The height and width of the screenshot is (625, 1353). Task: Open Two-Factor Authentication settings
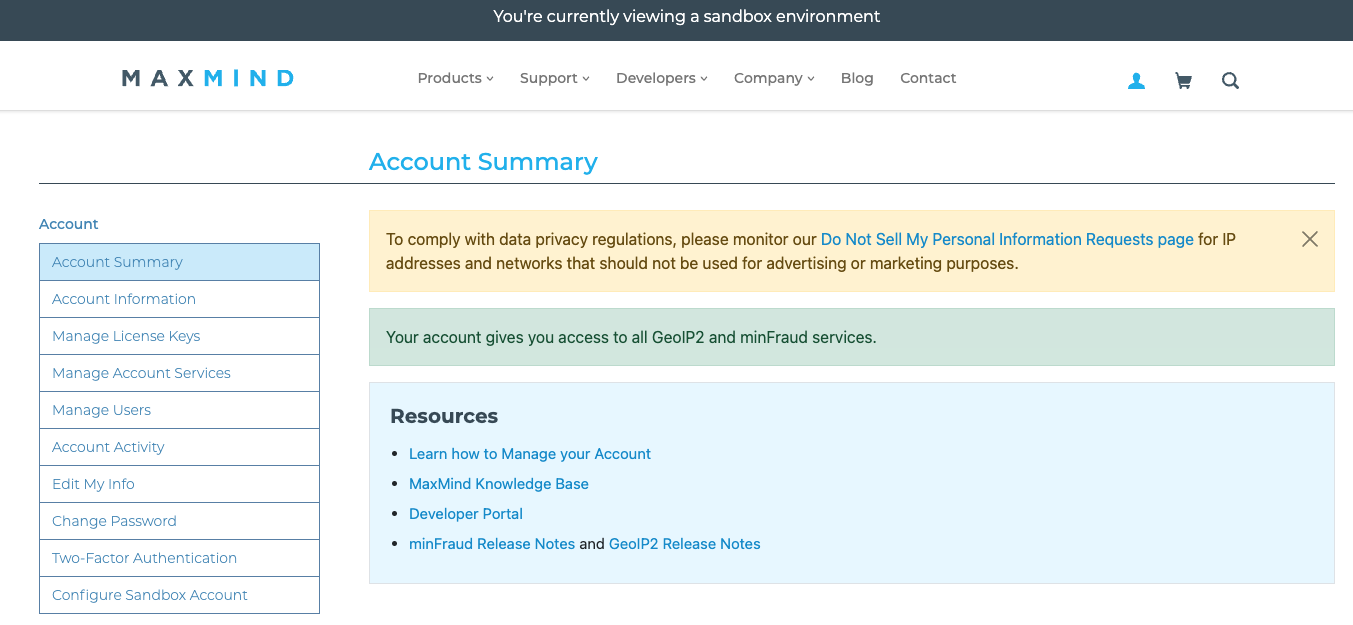[x=144, y=558]
